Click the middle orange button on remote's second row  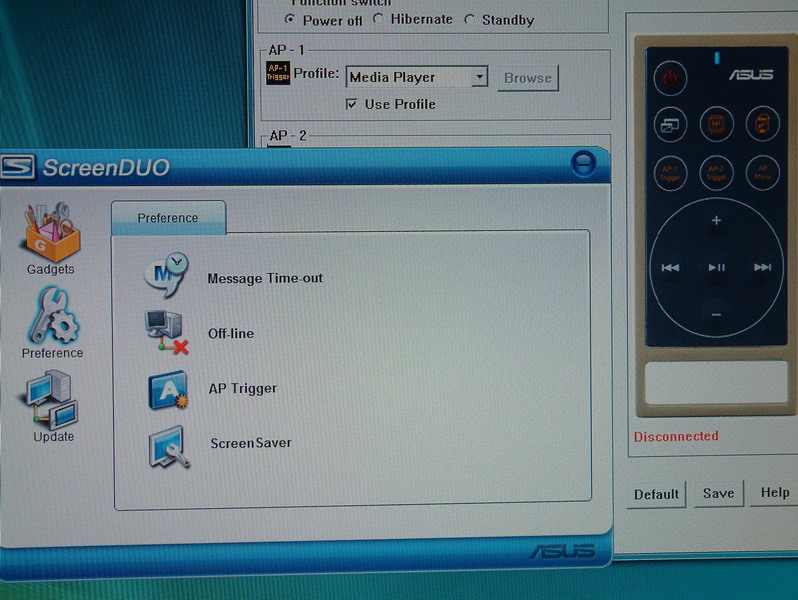pyautogui.click(x=717, y=124)
